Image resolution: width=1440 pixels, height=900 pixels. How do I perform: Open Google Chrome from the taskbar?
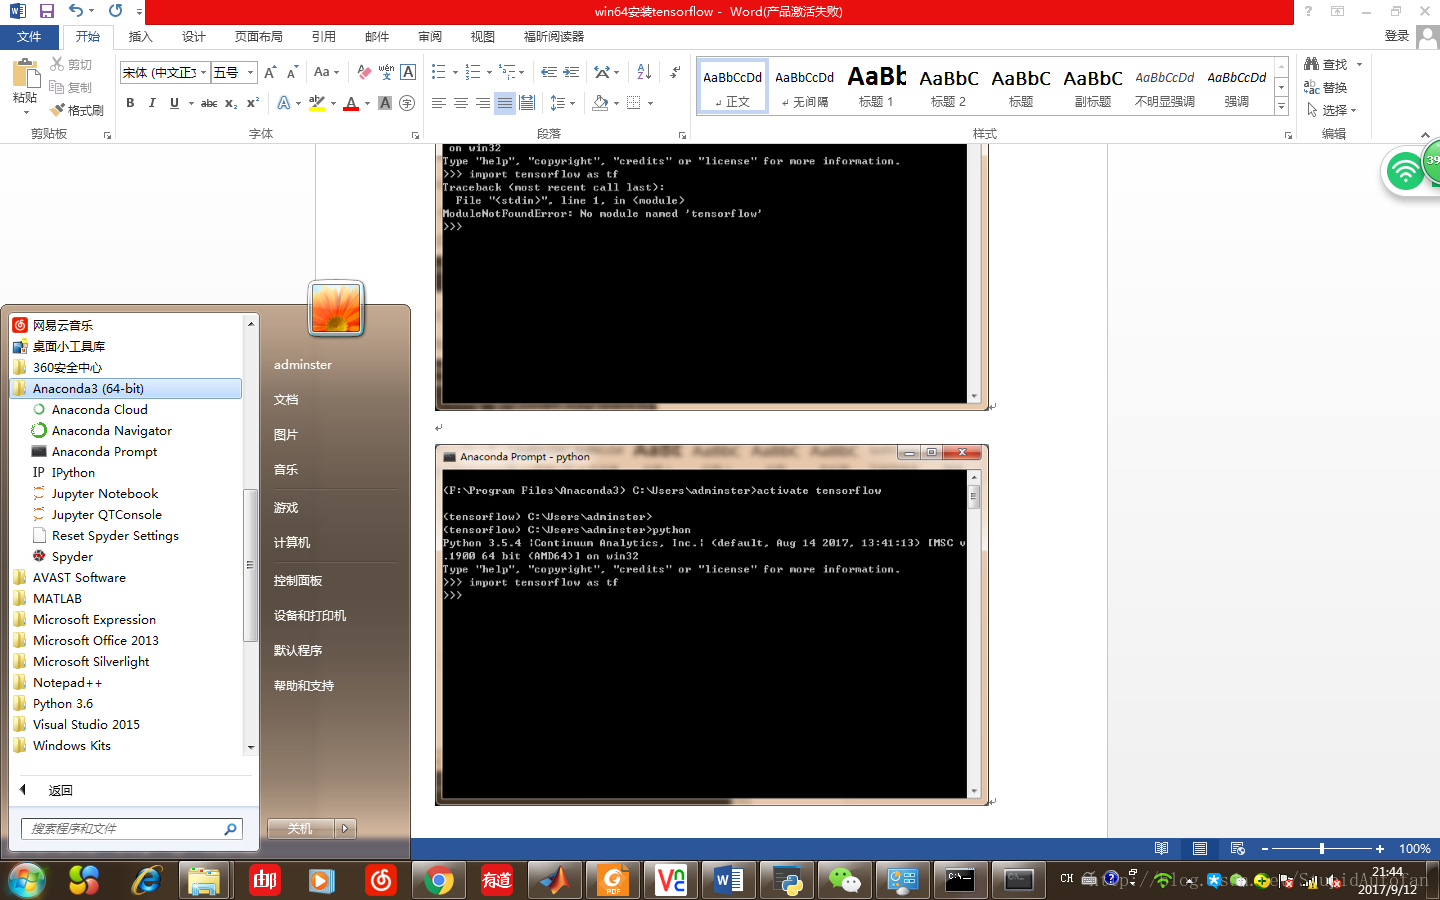438,880
